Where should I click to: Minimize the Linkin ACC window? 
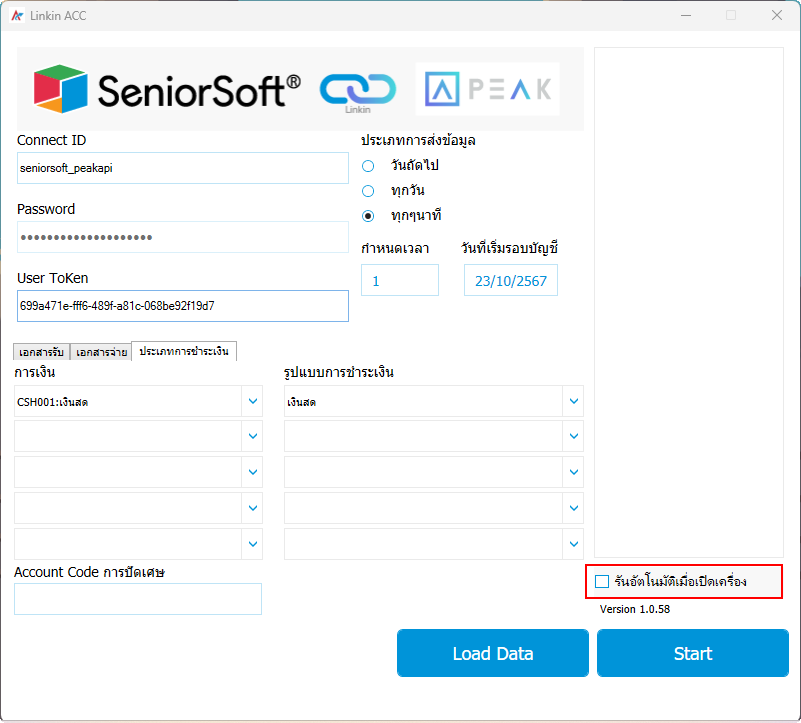coord(686,15)
